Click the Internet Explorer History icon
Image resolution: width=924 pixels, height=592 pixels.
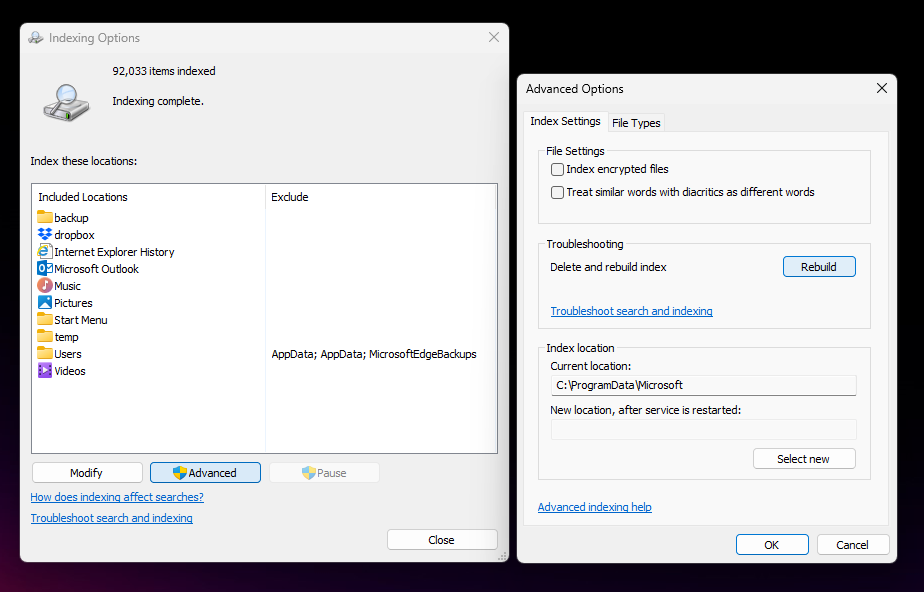pyautogui.click(x=45, y=252)
